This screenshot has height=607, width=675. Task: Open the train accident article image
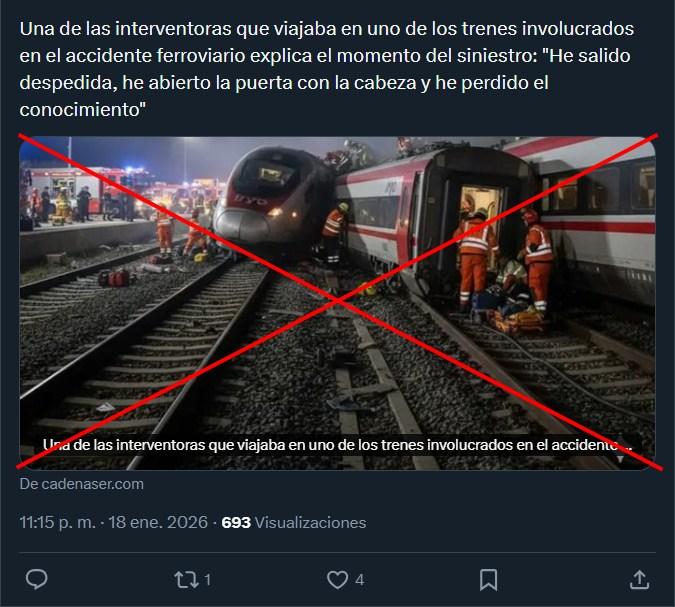pyautogui.click(x=338, y=303)
